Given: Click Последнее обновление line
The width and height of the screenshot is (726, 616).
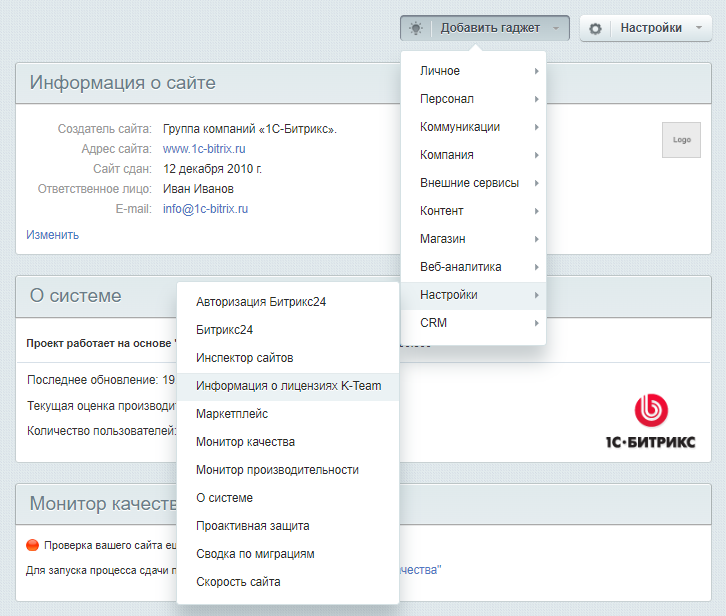Looking at the screenshot, I should [101, 380].
